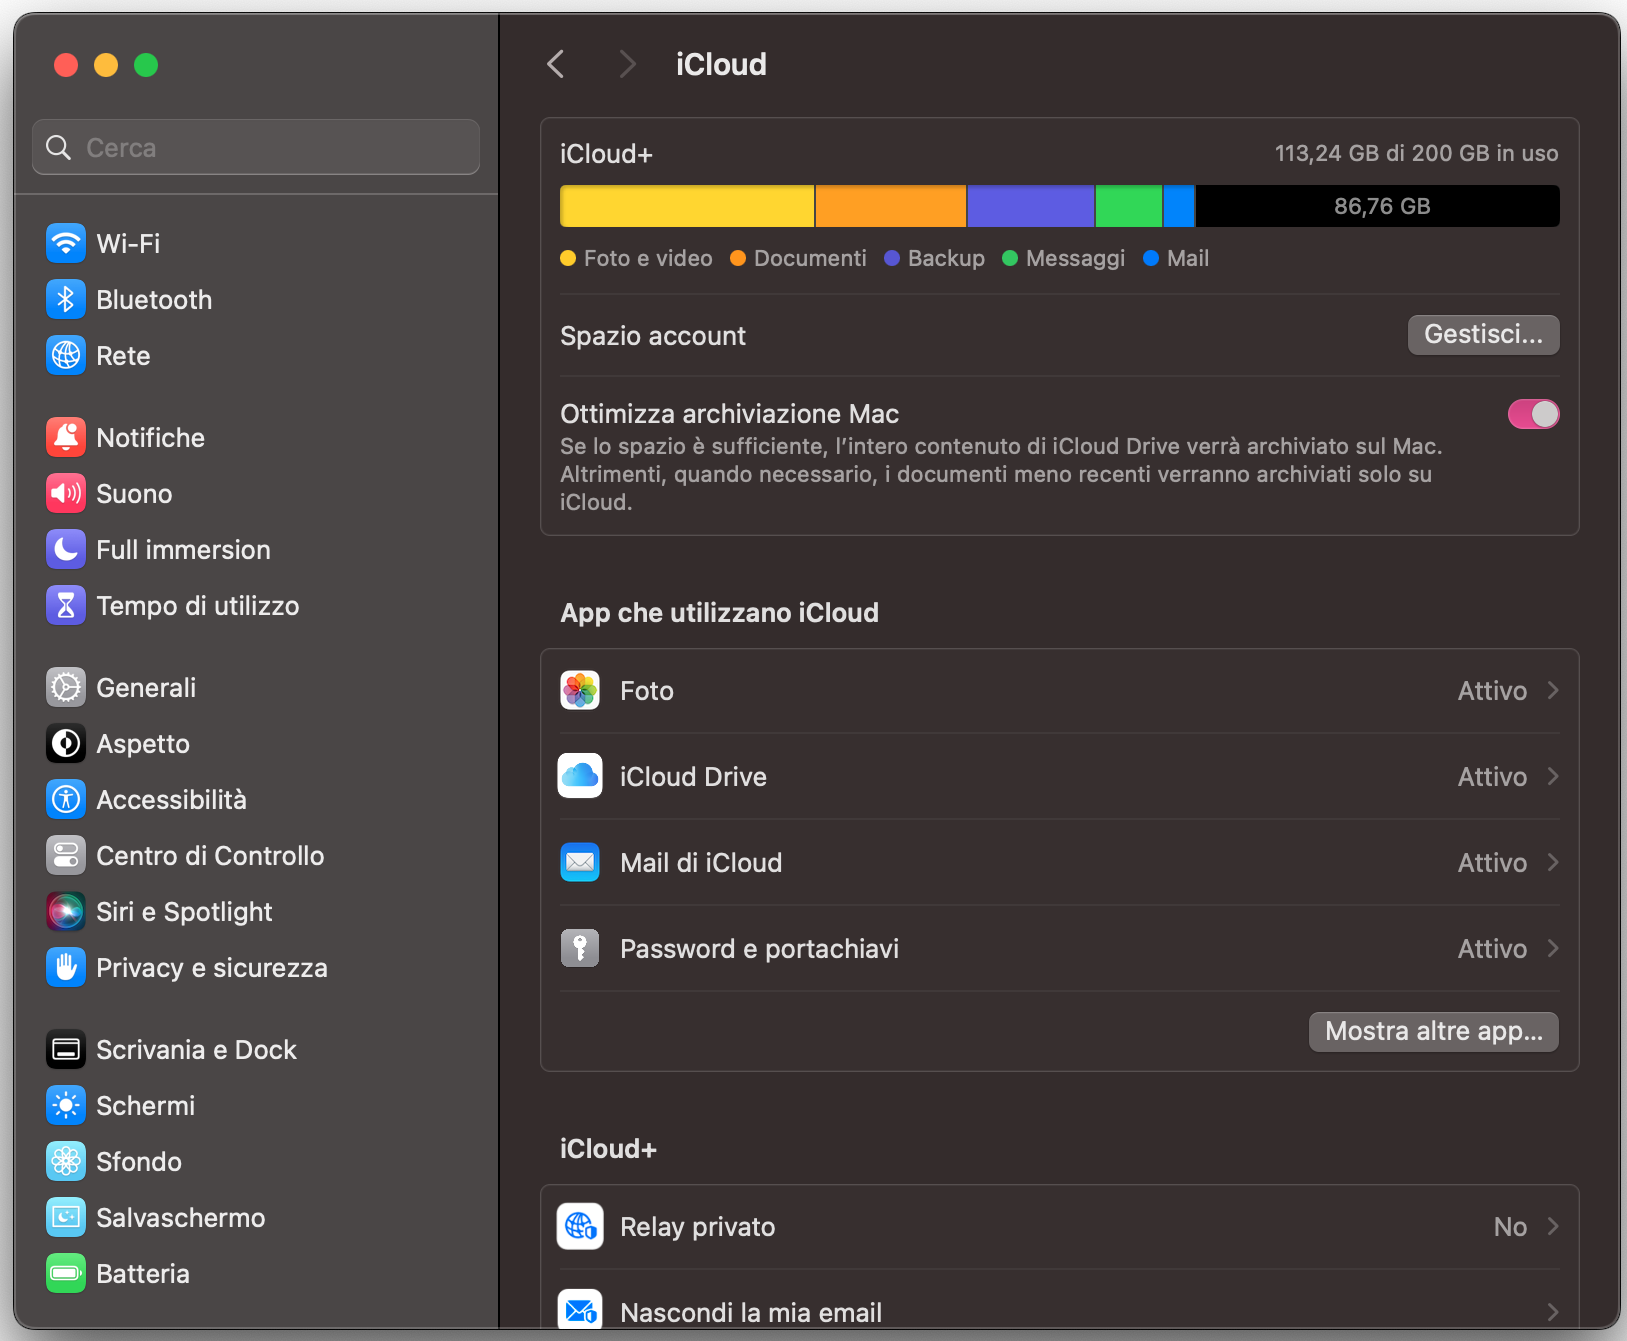Click the Mail di iCloud envelope icon

coord(580,862)
